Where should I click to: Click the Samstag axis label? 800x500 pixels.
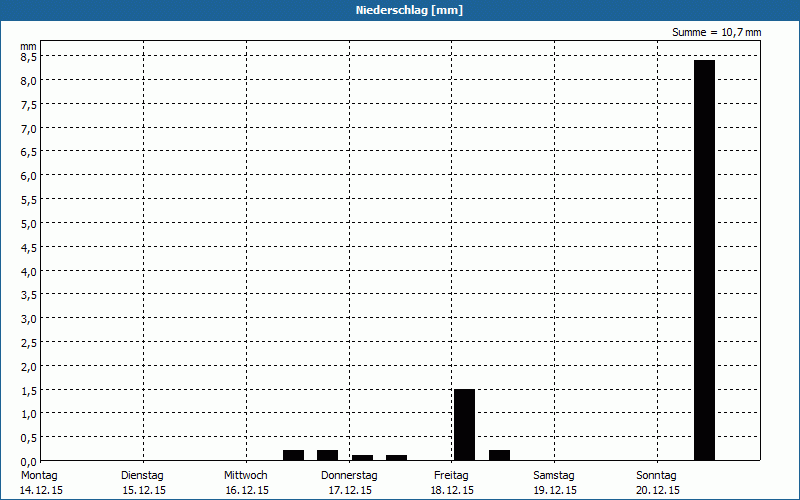click(554, 476)
